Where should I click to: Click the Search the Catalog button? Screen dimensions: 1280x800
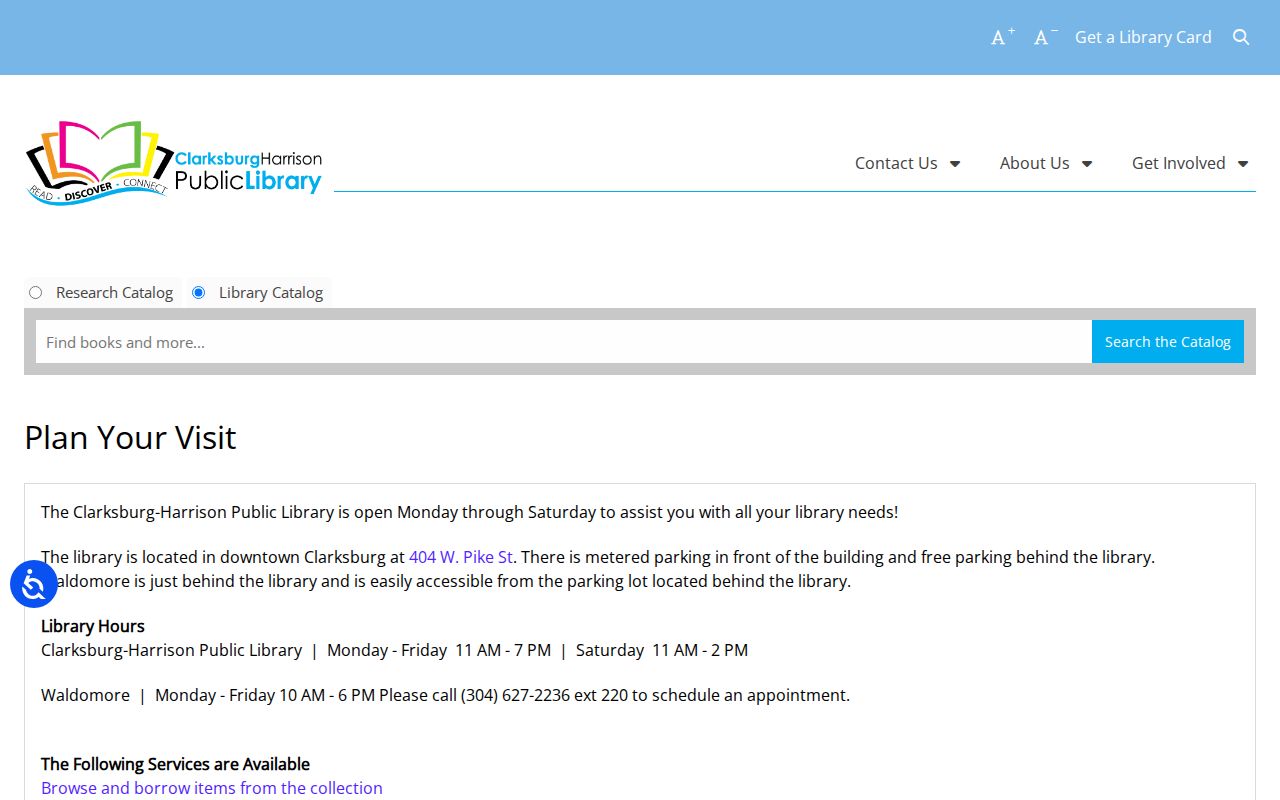1168,342
